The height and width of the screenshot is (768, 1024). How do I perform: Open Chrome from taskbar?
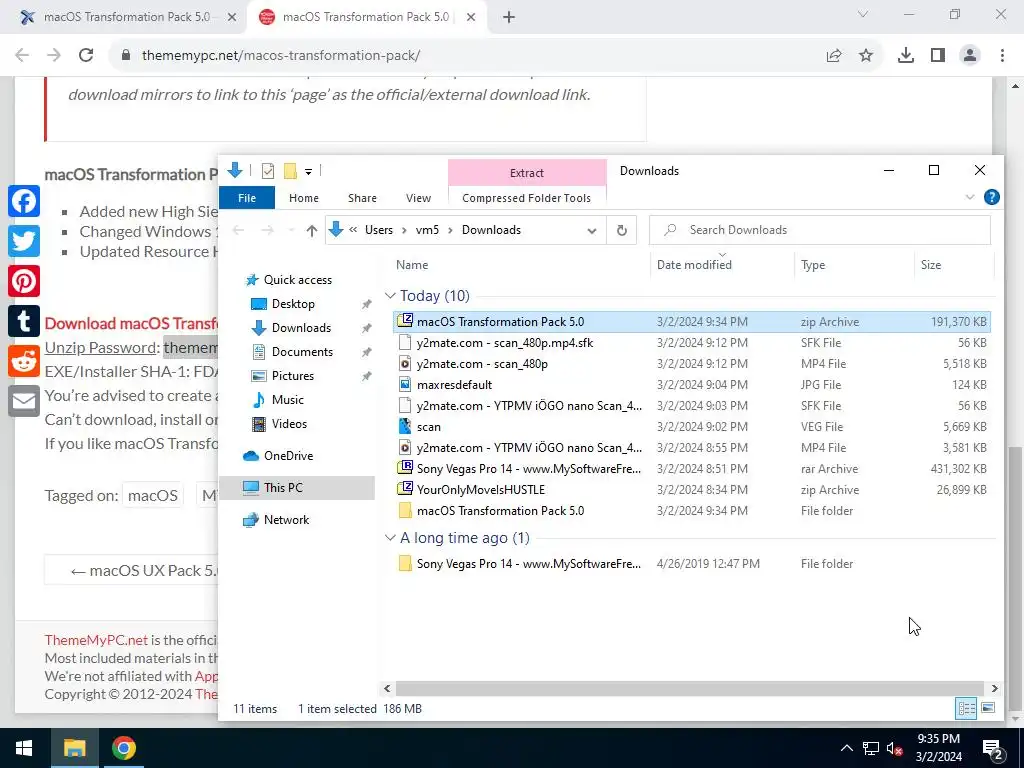pos(123,748)
